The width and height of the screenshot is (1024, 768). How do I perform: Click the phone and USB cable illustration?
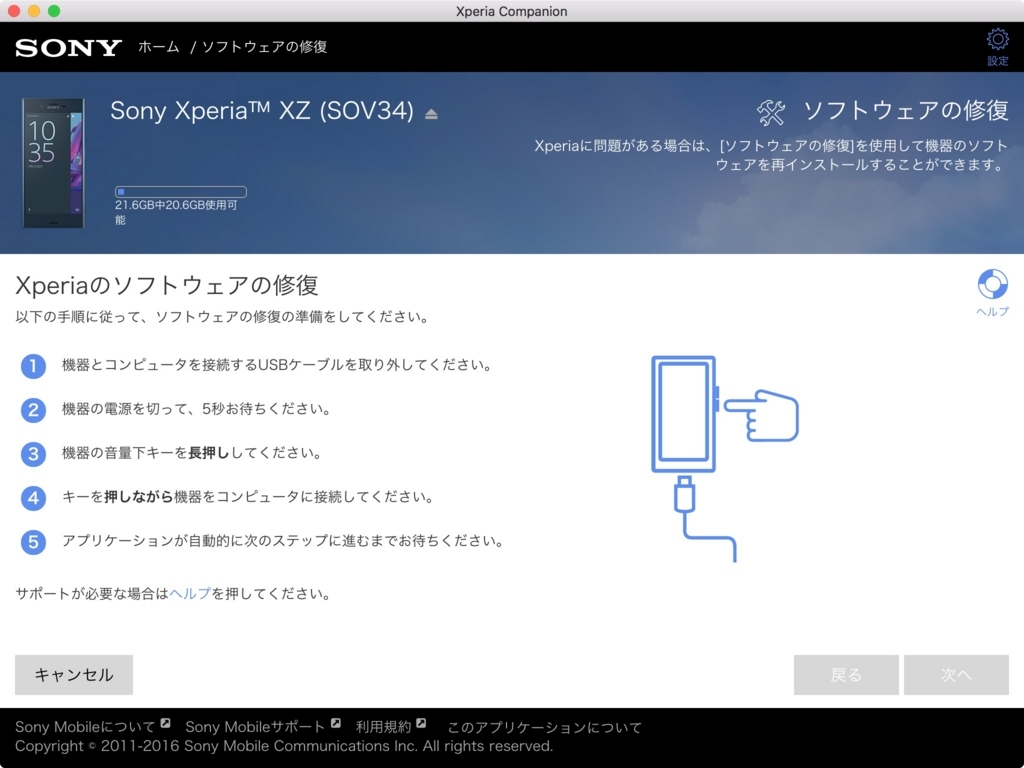coord(725,458)
